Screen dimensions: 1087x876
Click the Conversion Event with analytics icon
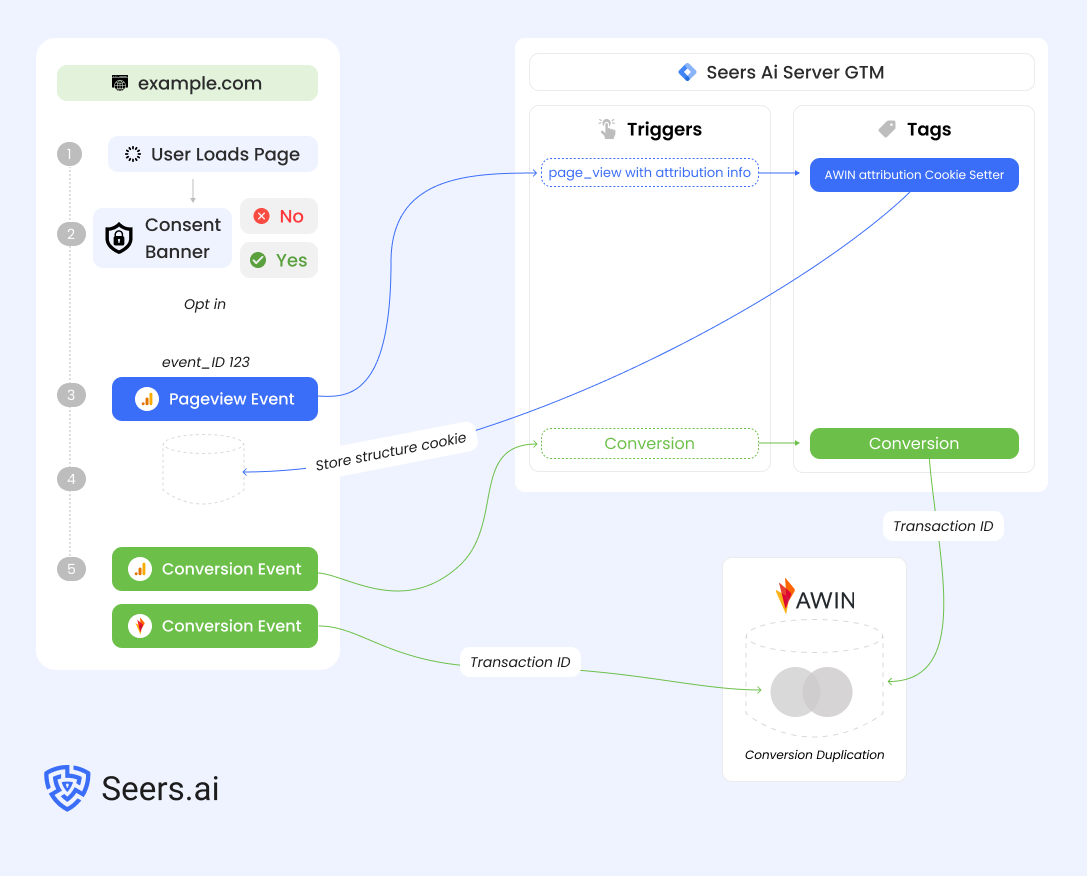pyautogui.click(x=215, y=569)
